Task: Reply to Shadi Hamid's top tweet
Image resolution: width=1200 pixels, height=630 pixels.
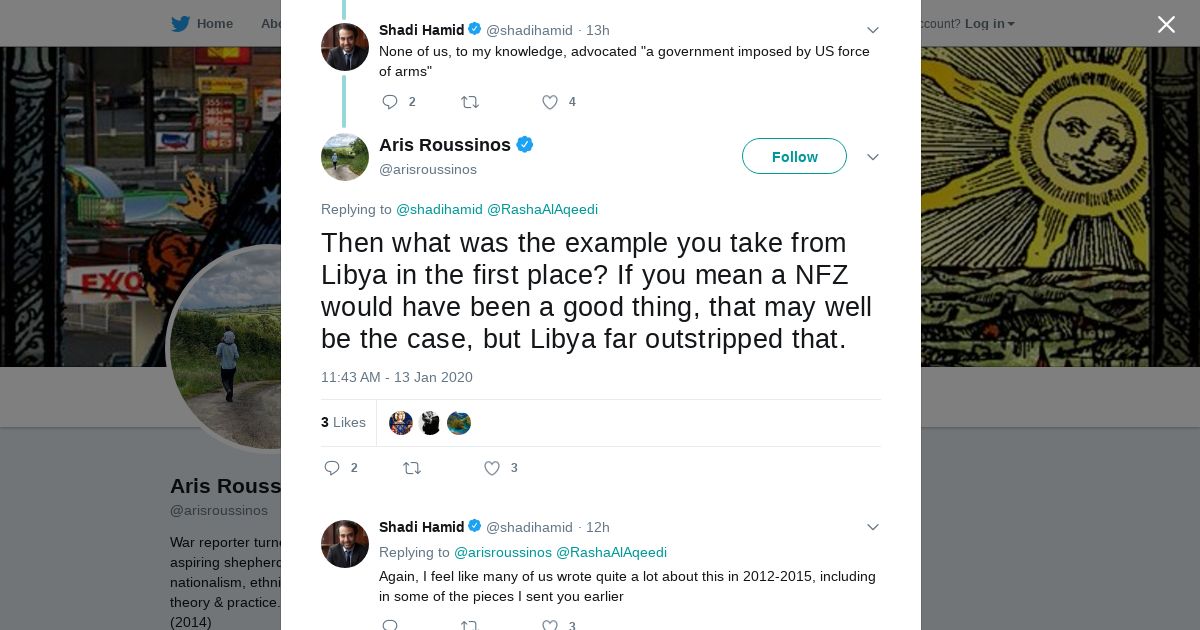Action: pos(390,102)
